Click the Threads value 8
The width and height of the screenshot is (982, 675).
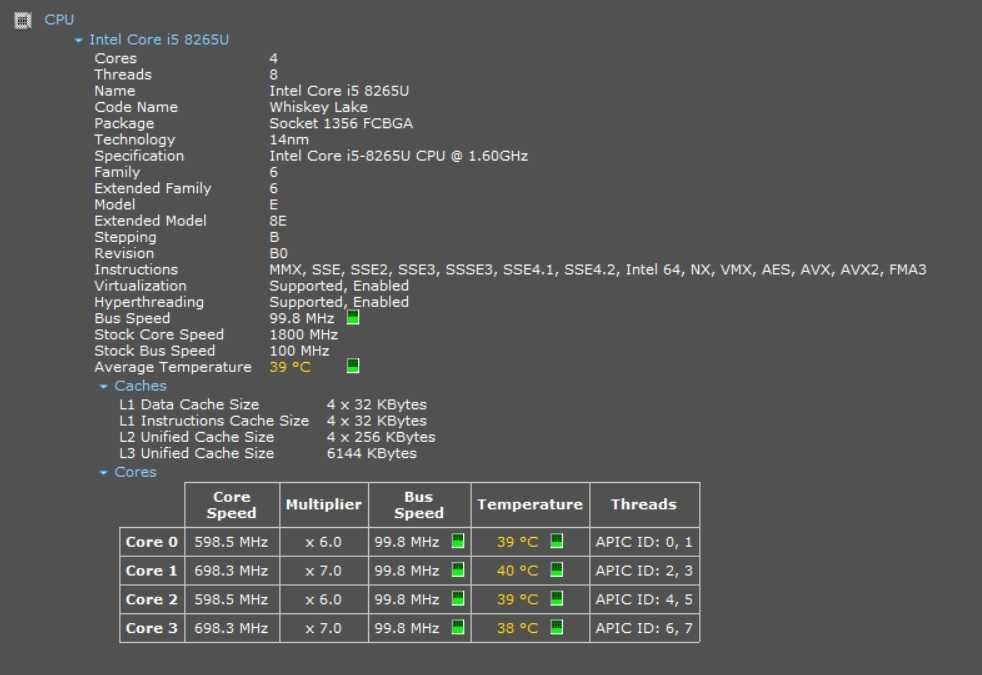click(x=274, y=75)
